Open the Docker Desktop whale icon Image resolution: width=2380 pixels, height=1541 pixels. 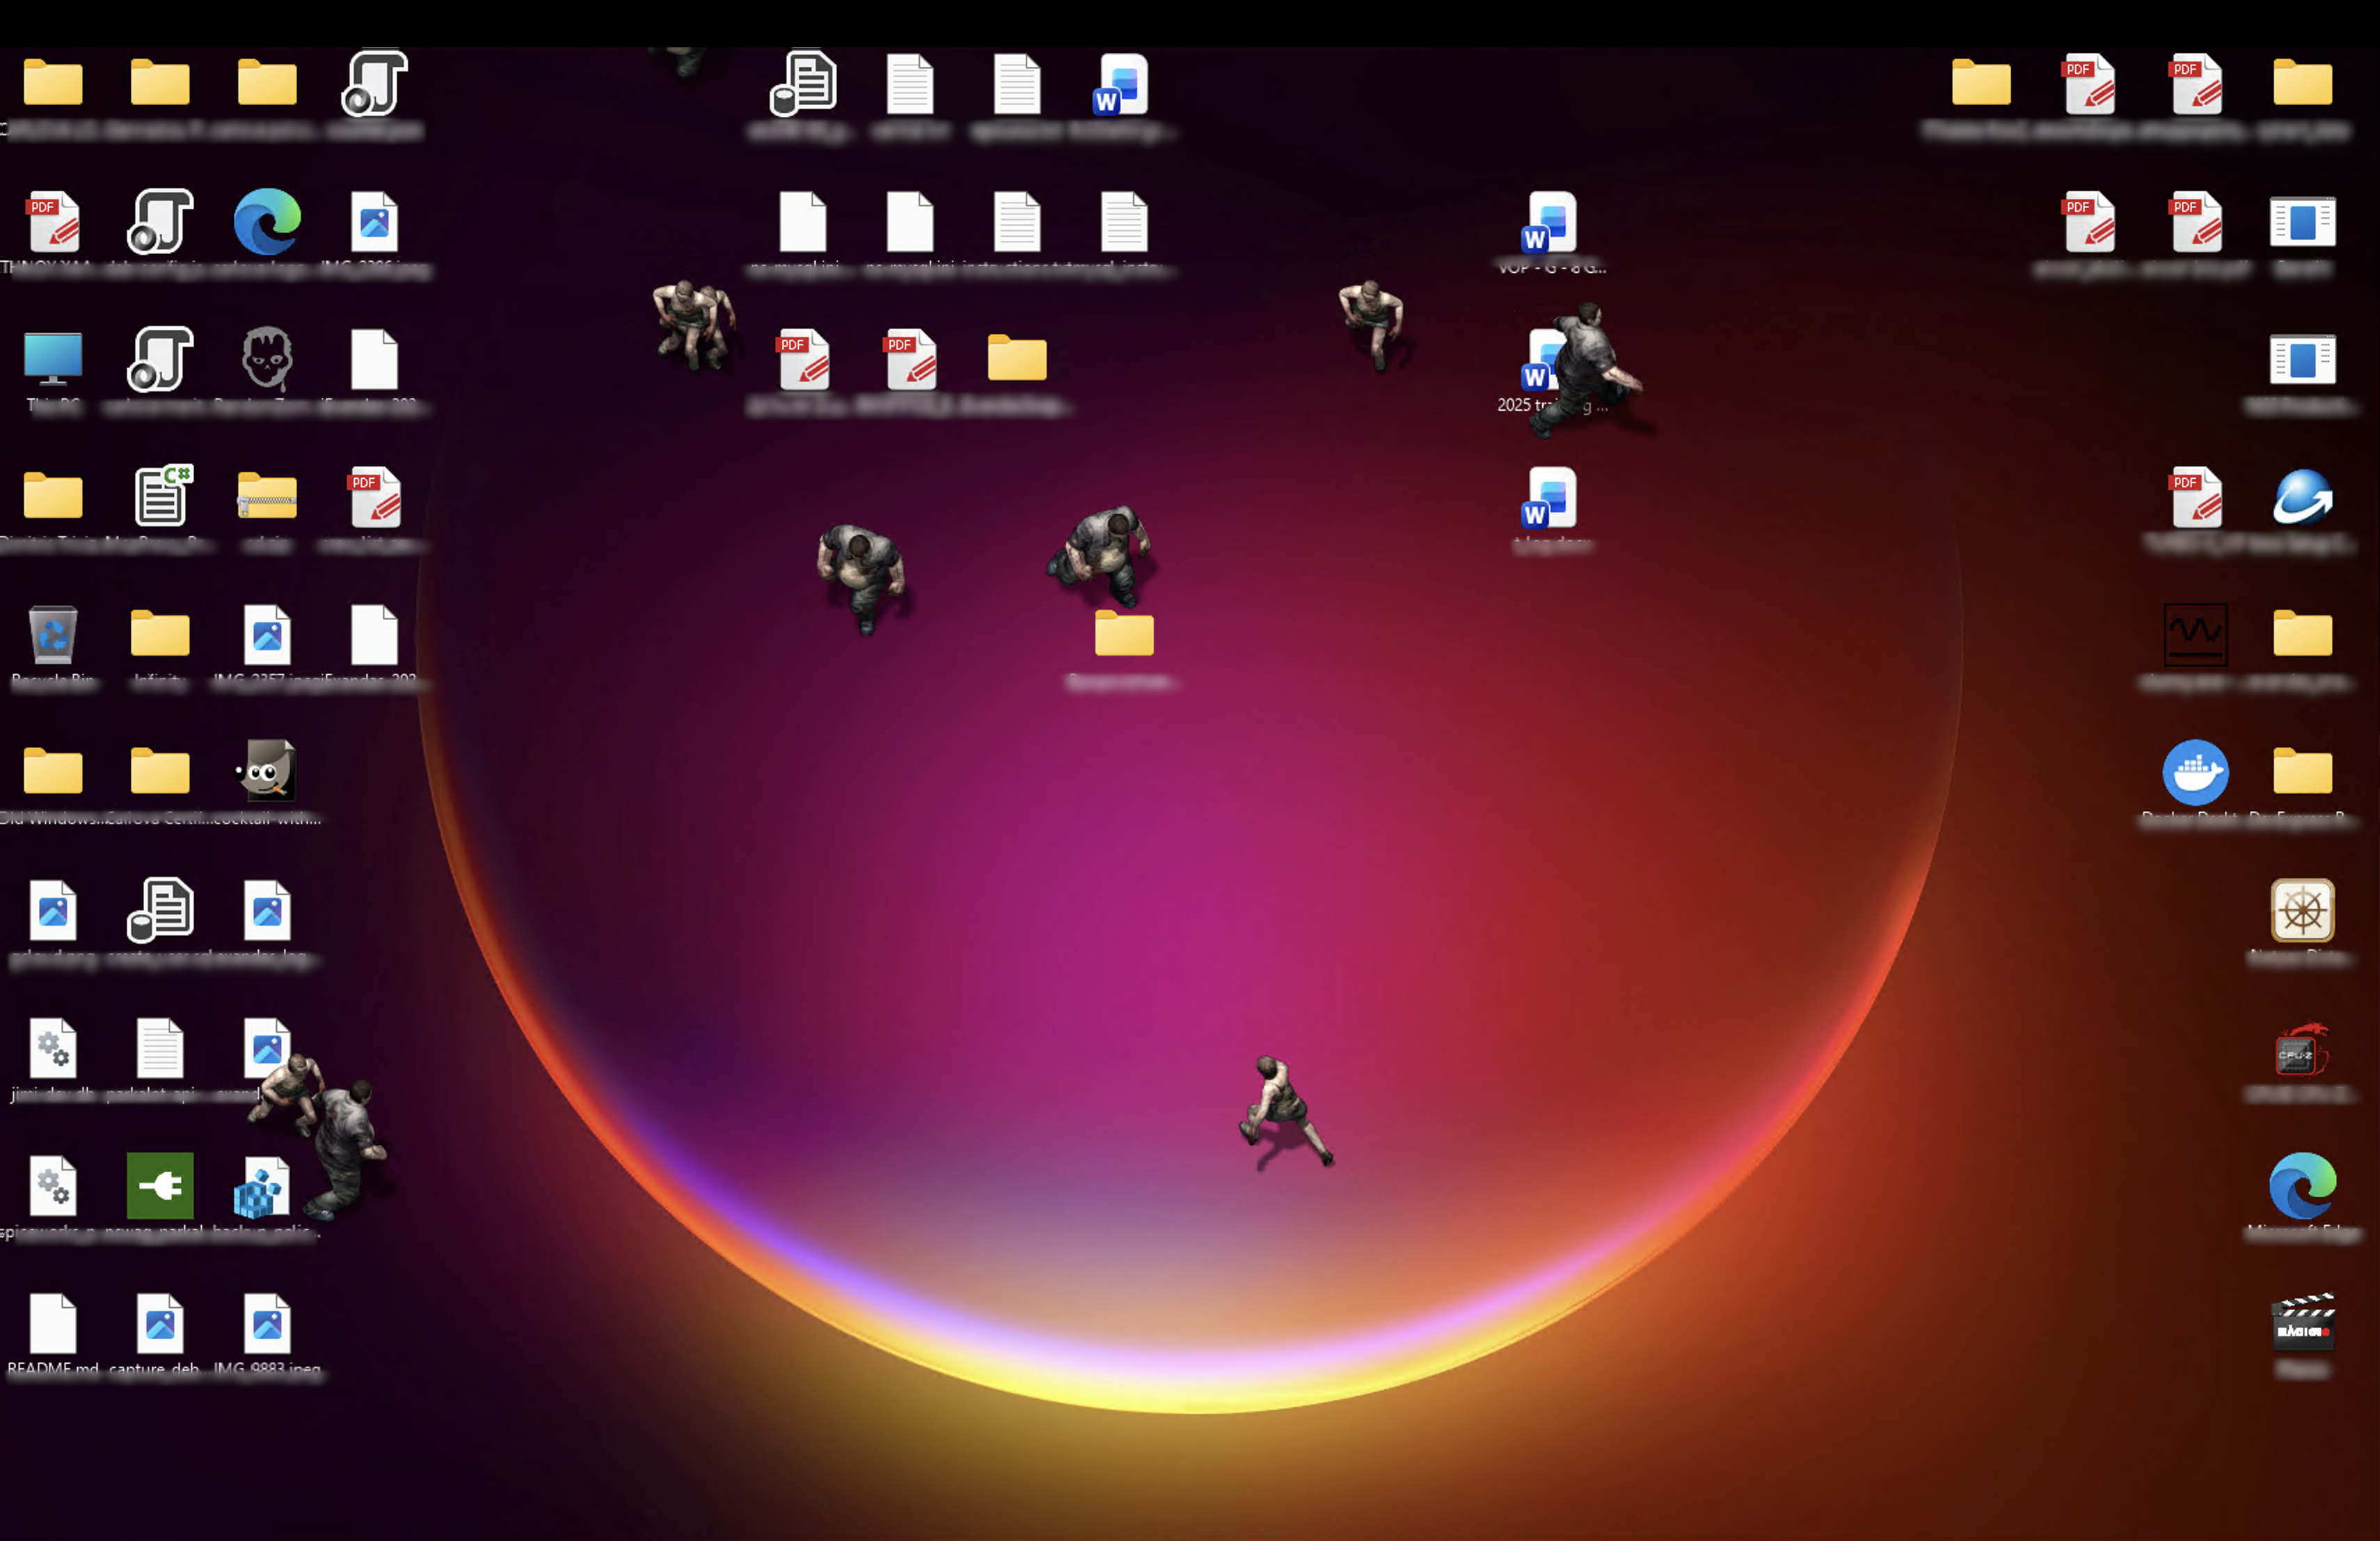coord(2195,772)
